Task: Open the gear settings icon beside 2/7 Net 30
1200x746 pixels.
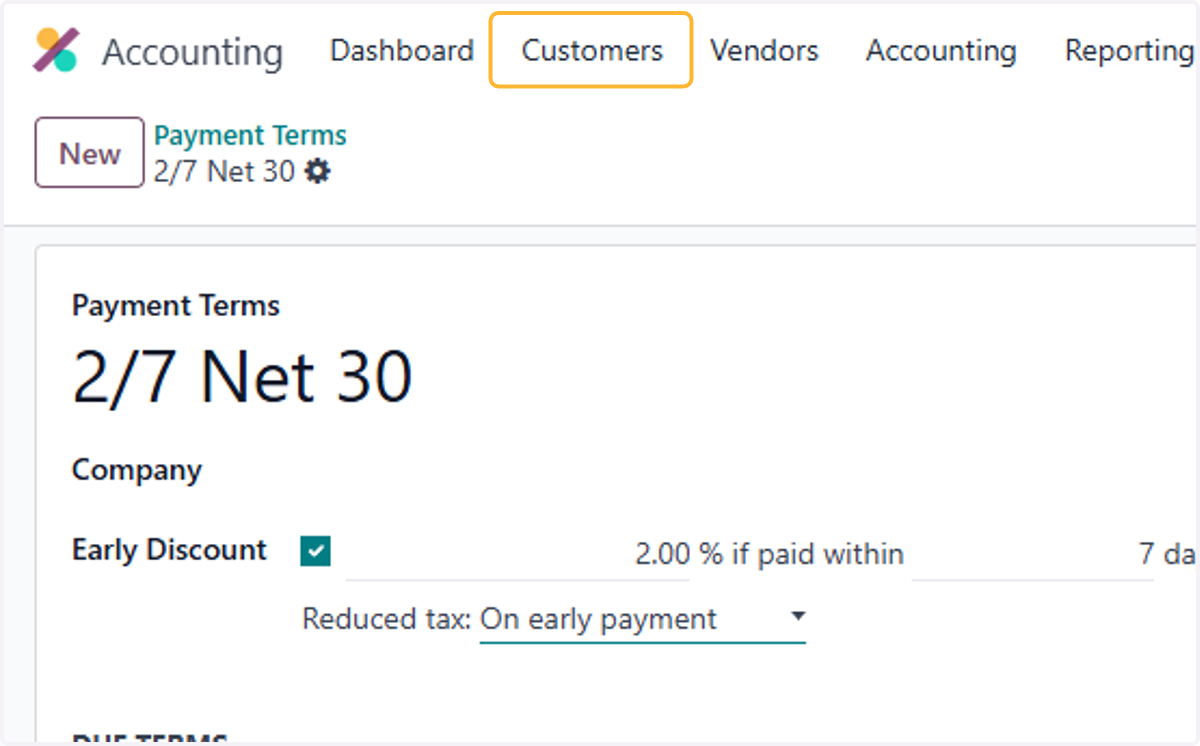Action: [317, 172]
